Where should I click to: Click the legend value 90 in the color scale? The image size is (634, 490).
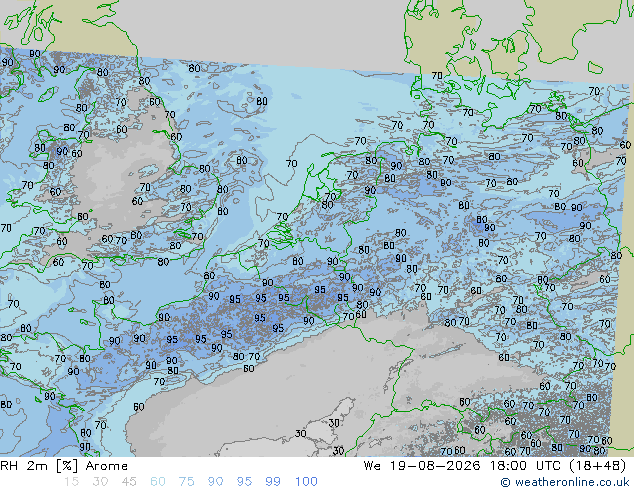(x=215, y=482)
